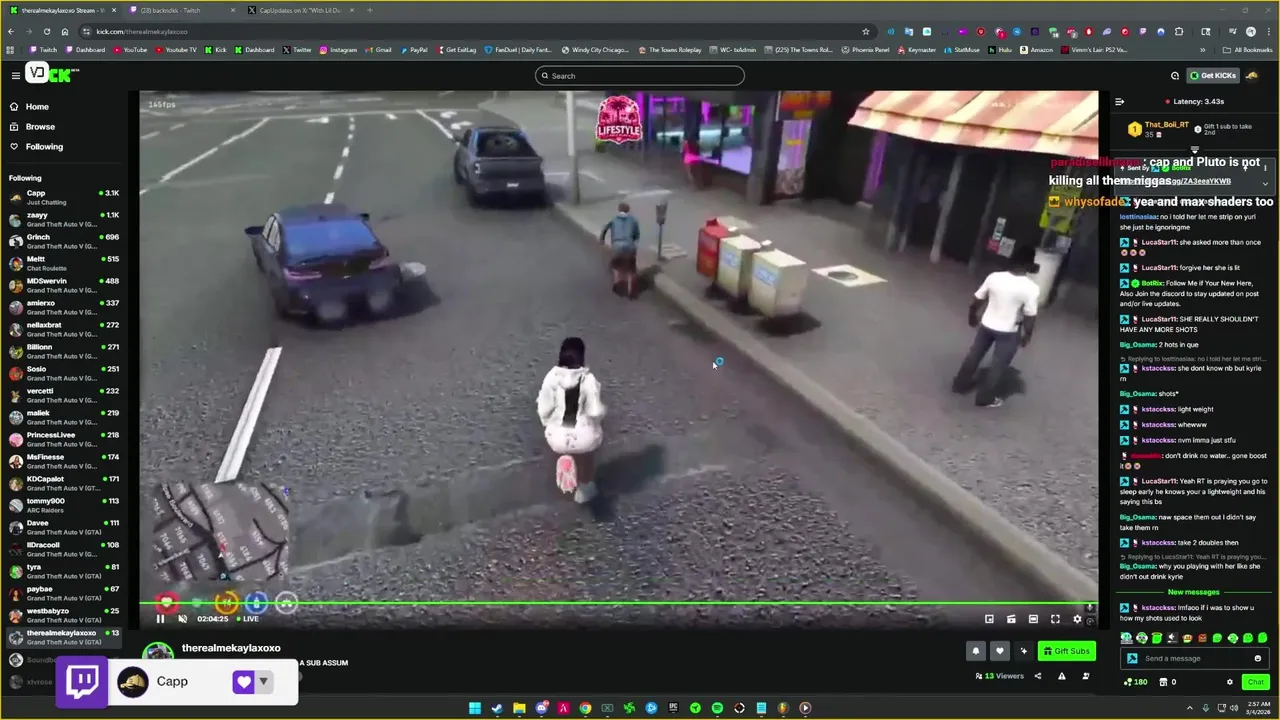The image size is (1280, 720).
Task: Open Windows Start menu
Action: 475,708
